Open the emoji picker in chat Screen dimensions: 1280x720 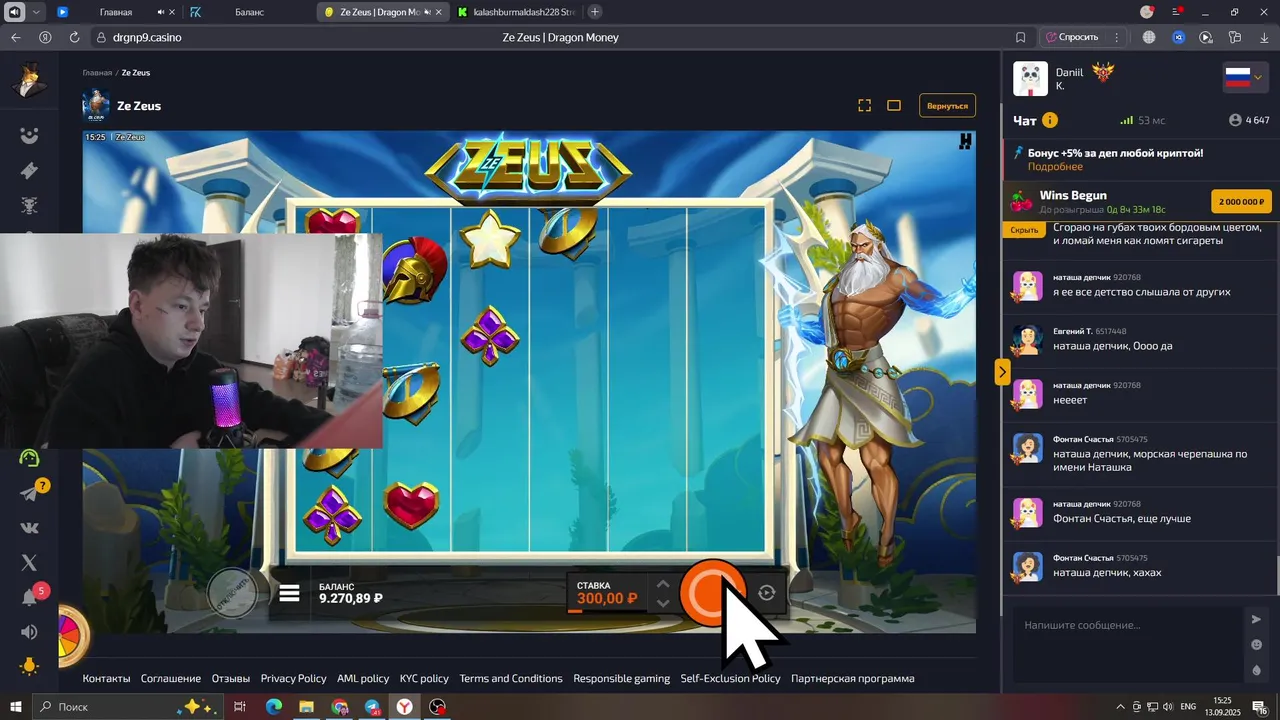tap(1257, 645)
